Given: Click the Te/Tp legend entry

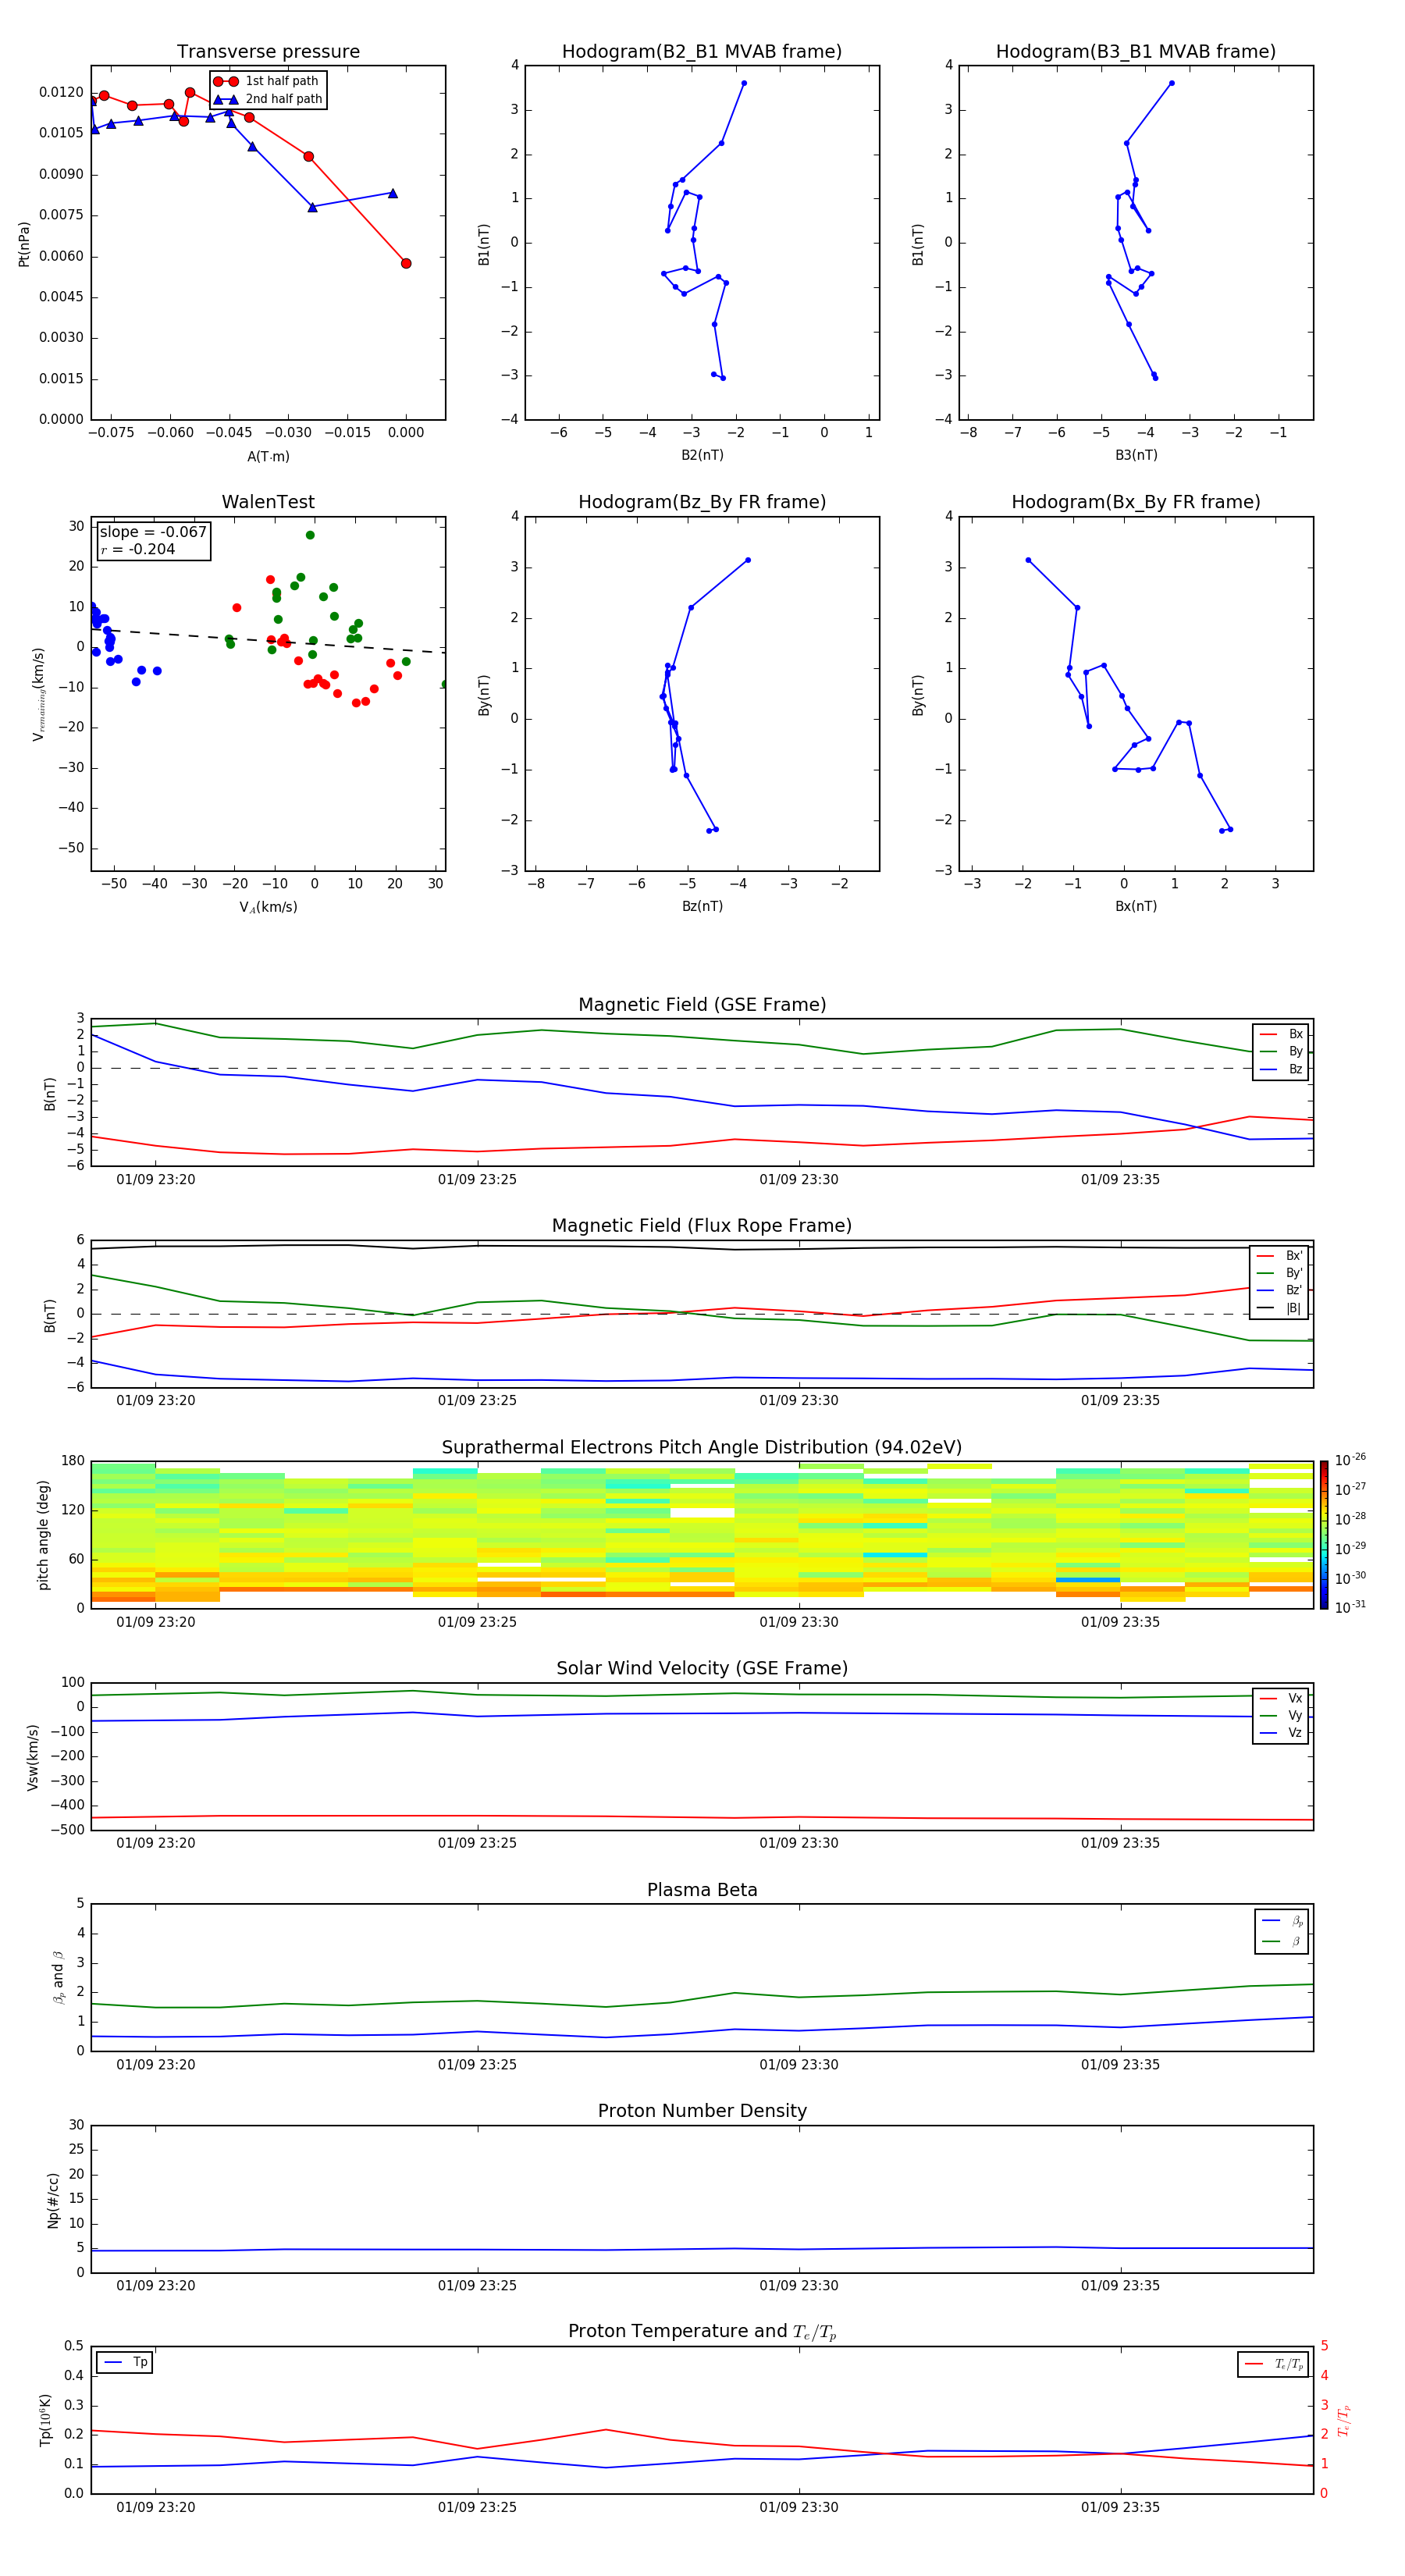Looking at the screenshot, I should [1274, 2364].
